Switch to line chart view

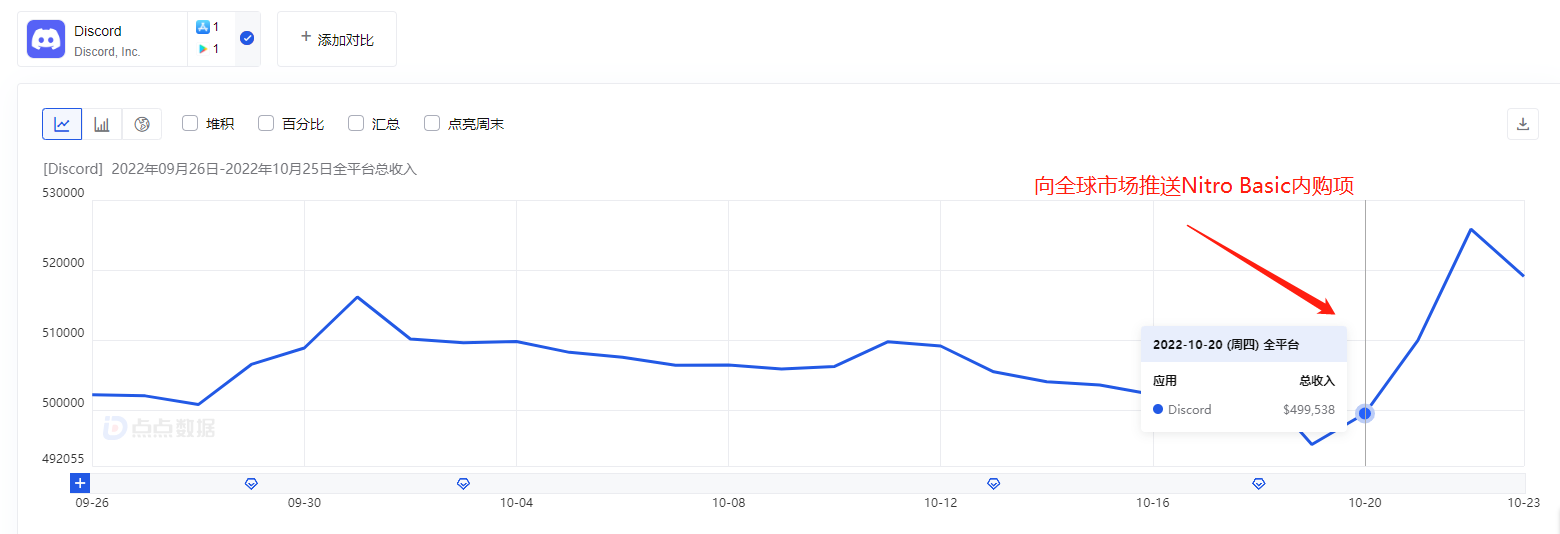62,124
